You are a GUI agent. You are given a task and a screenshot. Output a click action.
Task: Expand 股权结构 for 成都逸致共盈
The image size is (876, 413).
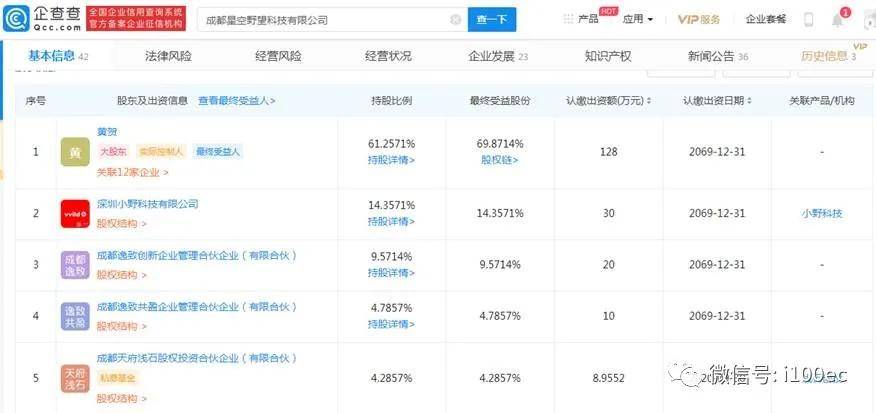[122, 326]
